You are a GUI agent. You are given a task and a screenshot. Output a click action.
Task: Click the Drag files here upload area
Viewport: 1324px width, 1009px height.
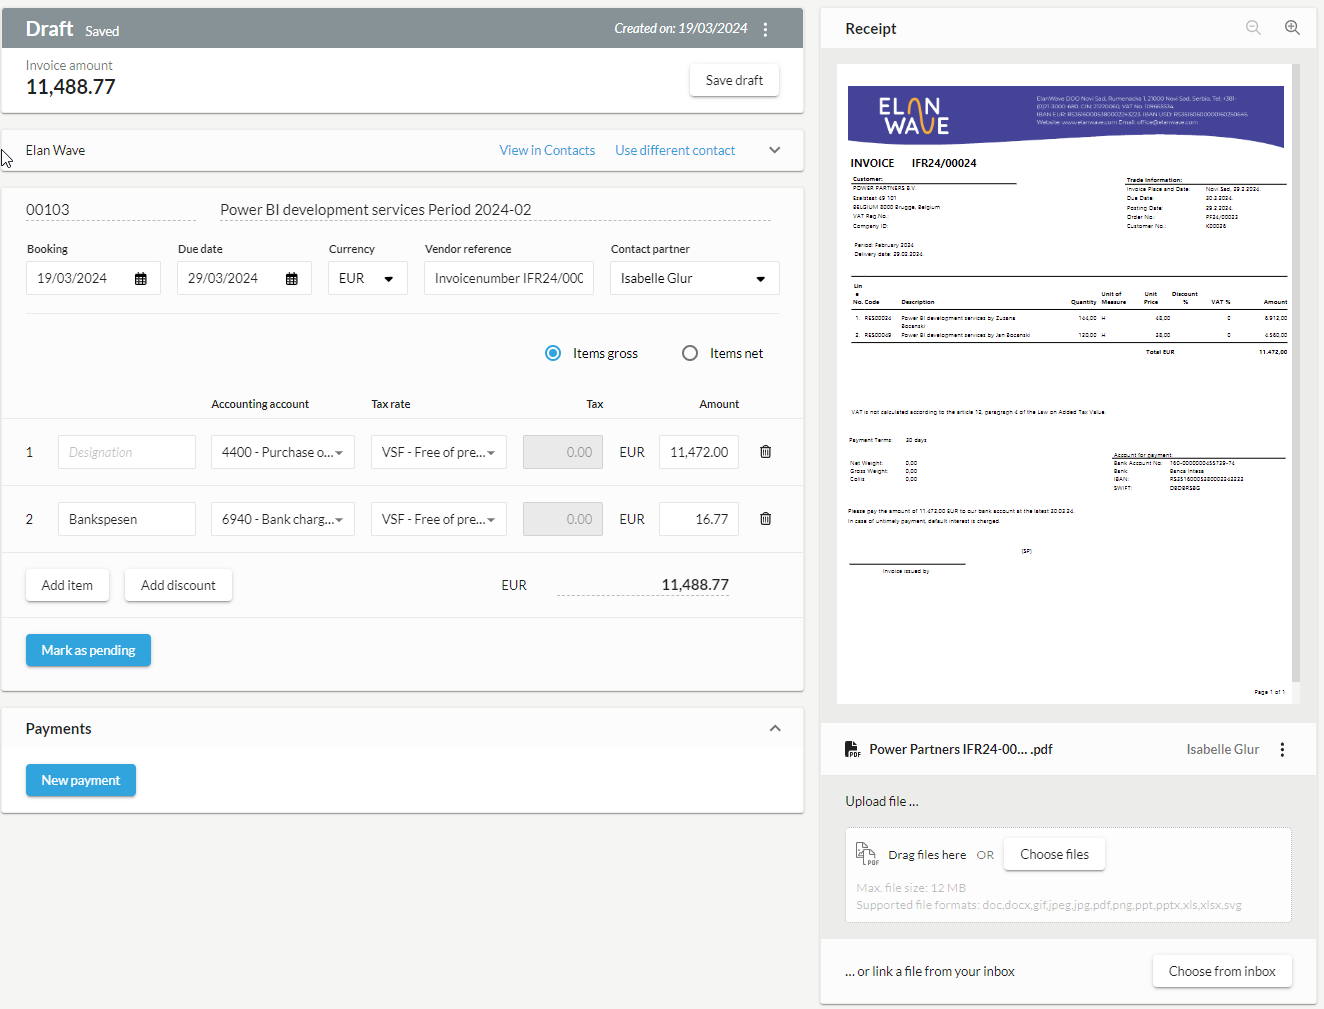tap(1068, 875)
